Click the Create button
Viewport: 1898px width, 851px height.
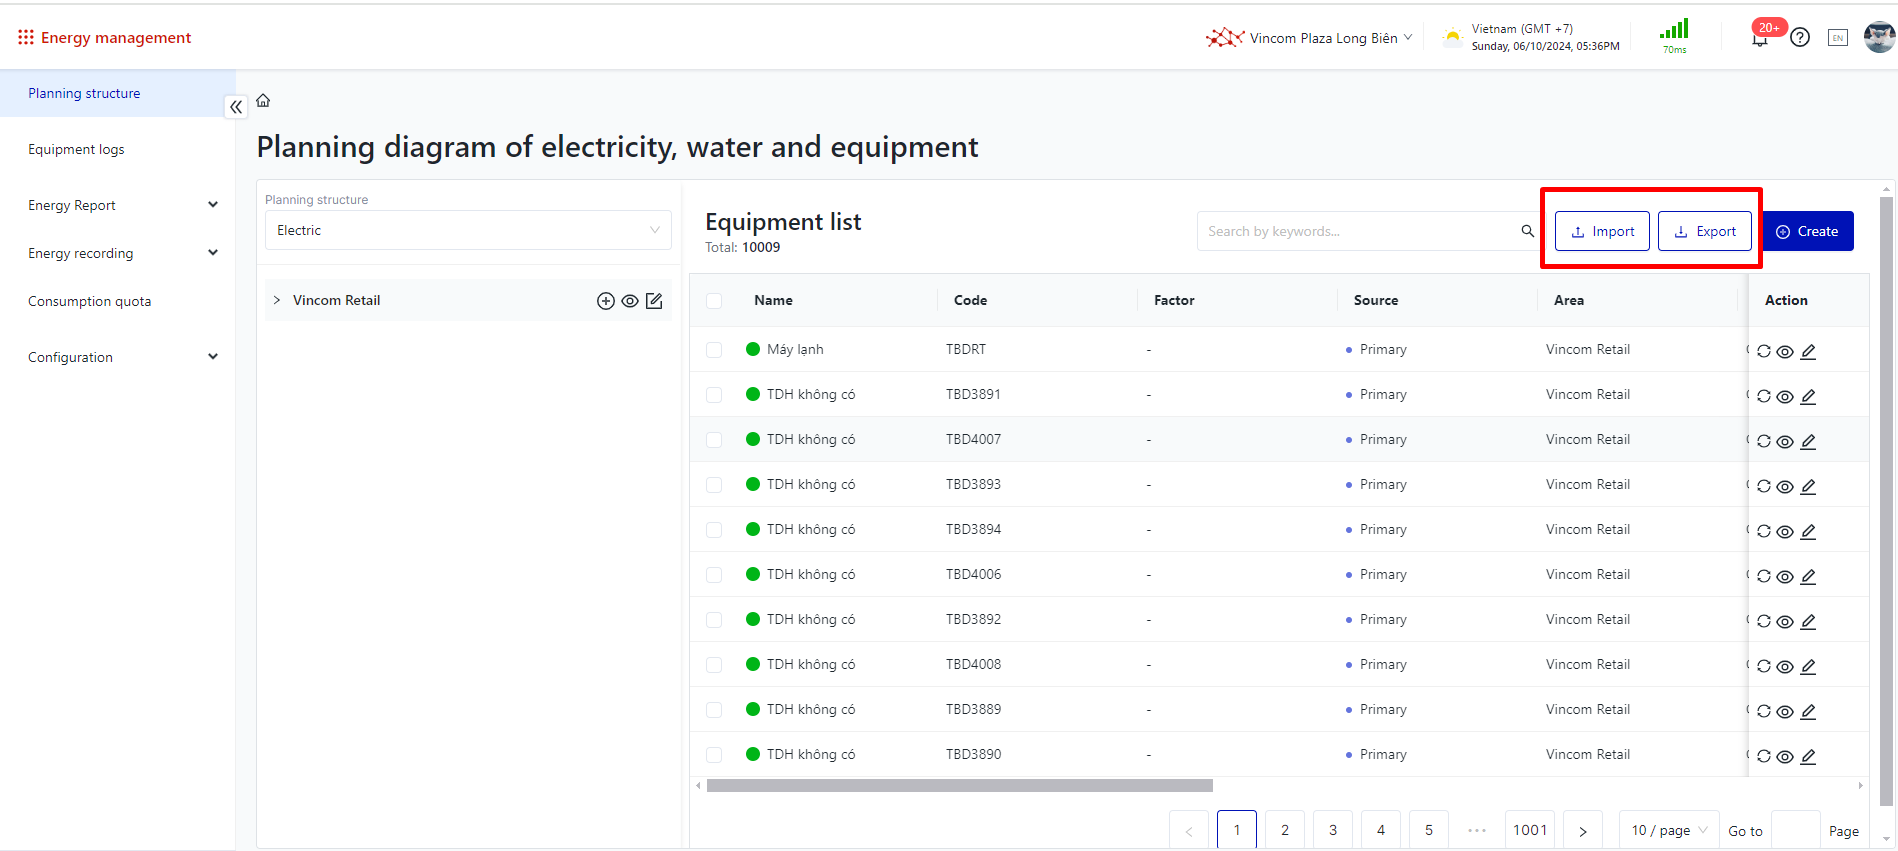coord(1807,231)
